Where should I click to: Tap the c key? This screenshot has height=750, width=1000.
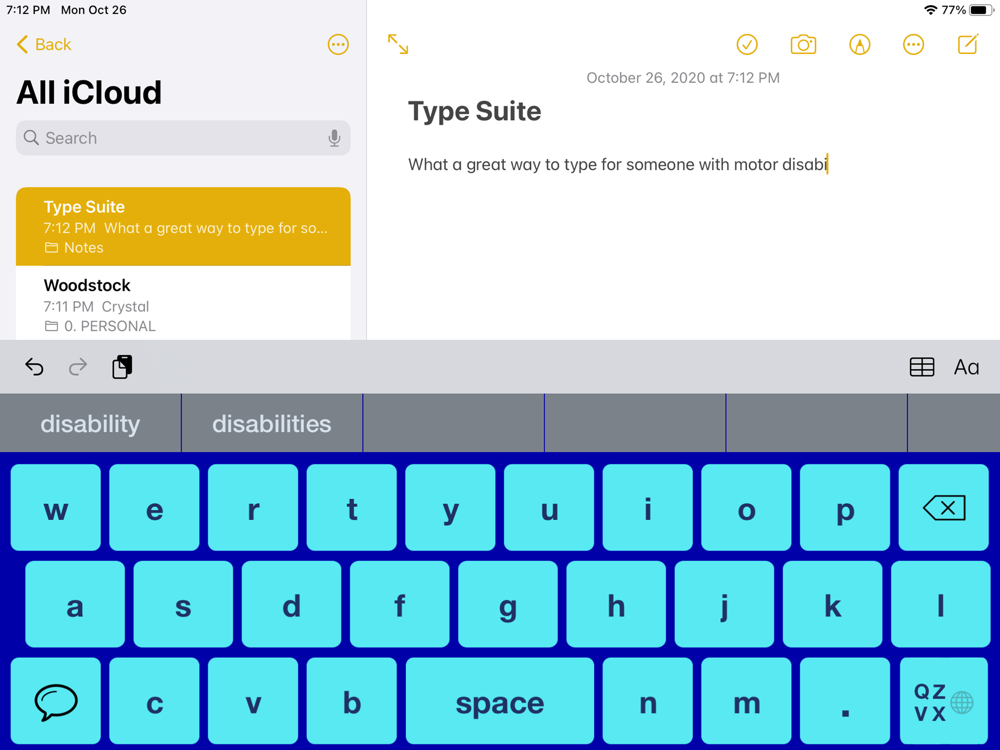(x=154, y=702)
